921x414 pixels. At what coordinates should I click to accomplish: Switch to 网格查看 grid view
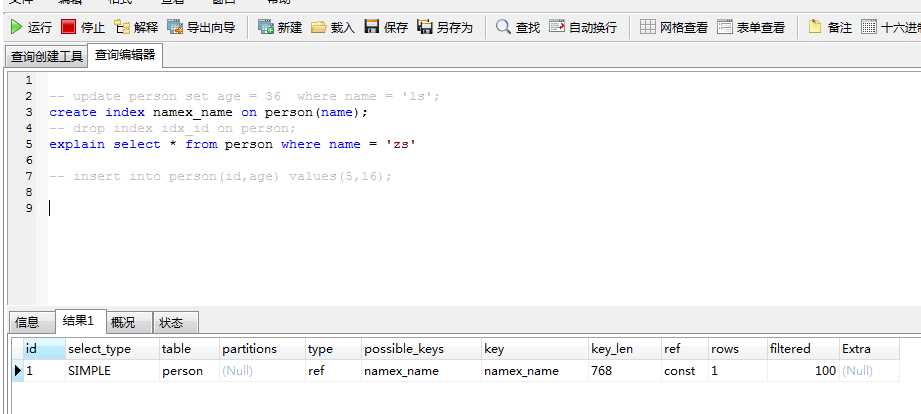pyautogui.click(x=674, y=27)
